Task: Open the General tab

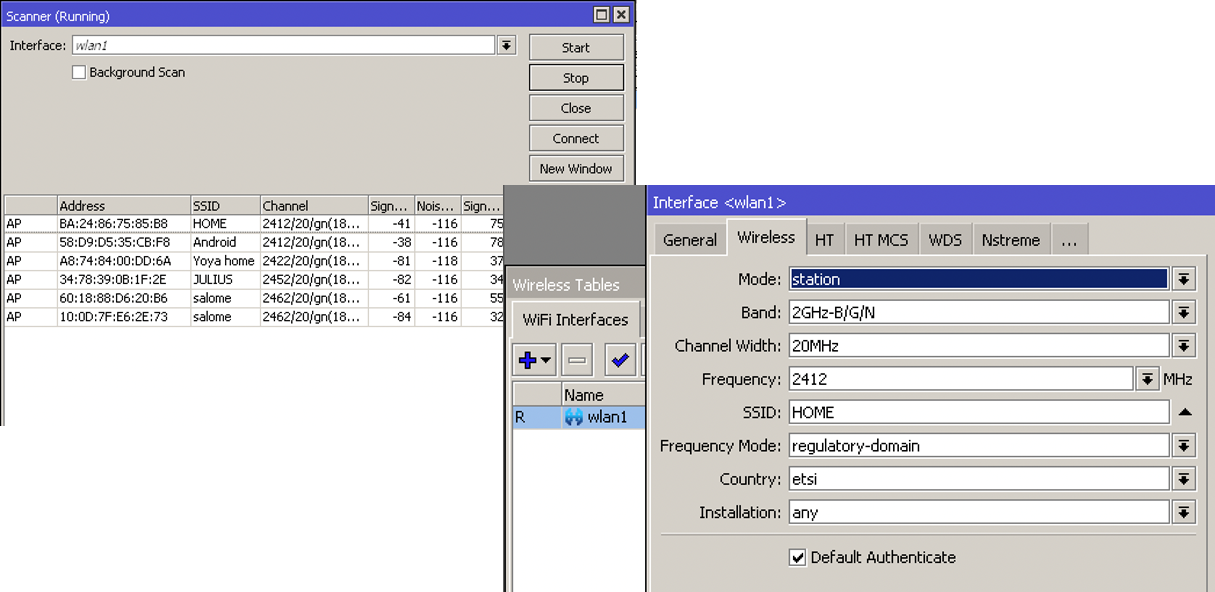Action: (689, 240)
